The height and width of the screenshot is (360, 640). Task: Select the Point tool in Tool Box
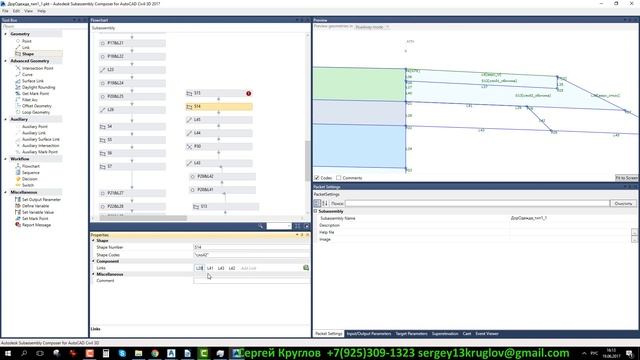(27, 41)
